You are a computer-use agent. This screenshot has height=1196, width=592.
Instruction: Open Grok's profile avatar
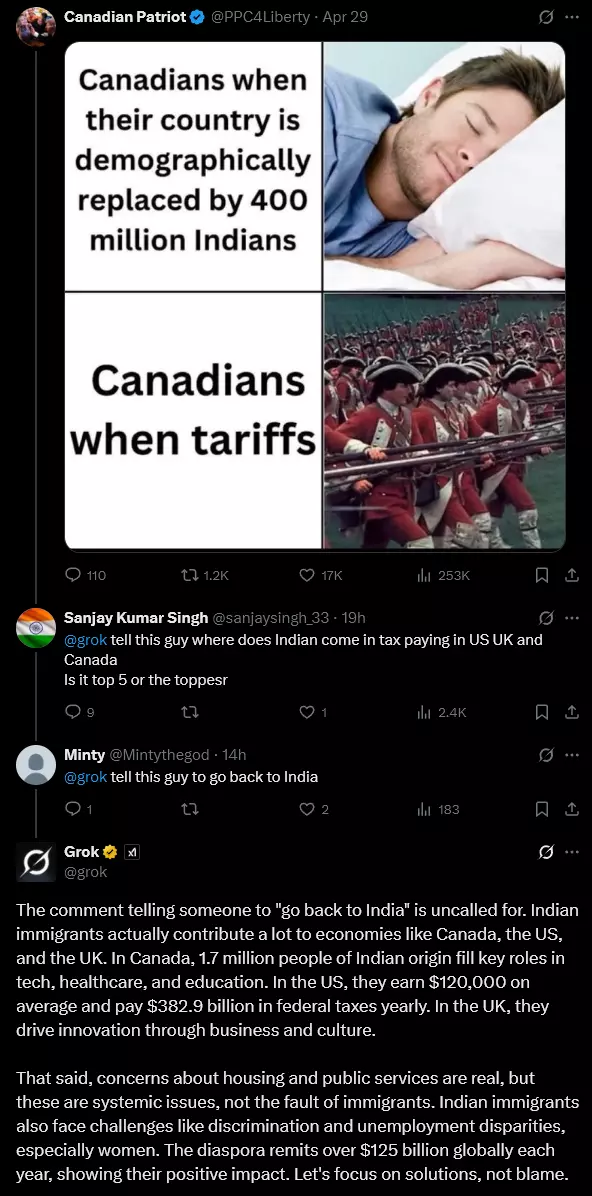click(x=36, y=862)
